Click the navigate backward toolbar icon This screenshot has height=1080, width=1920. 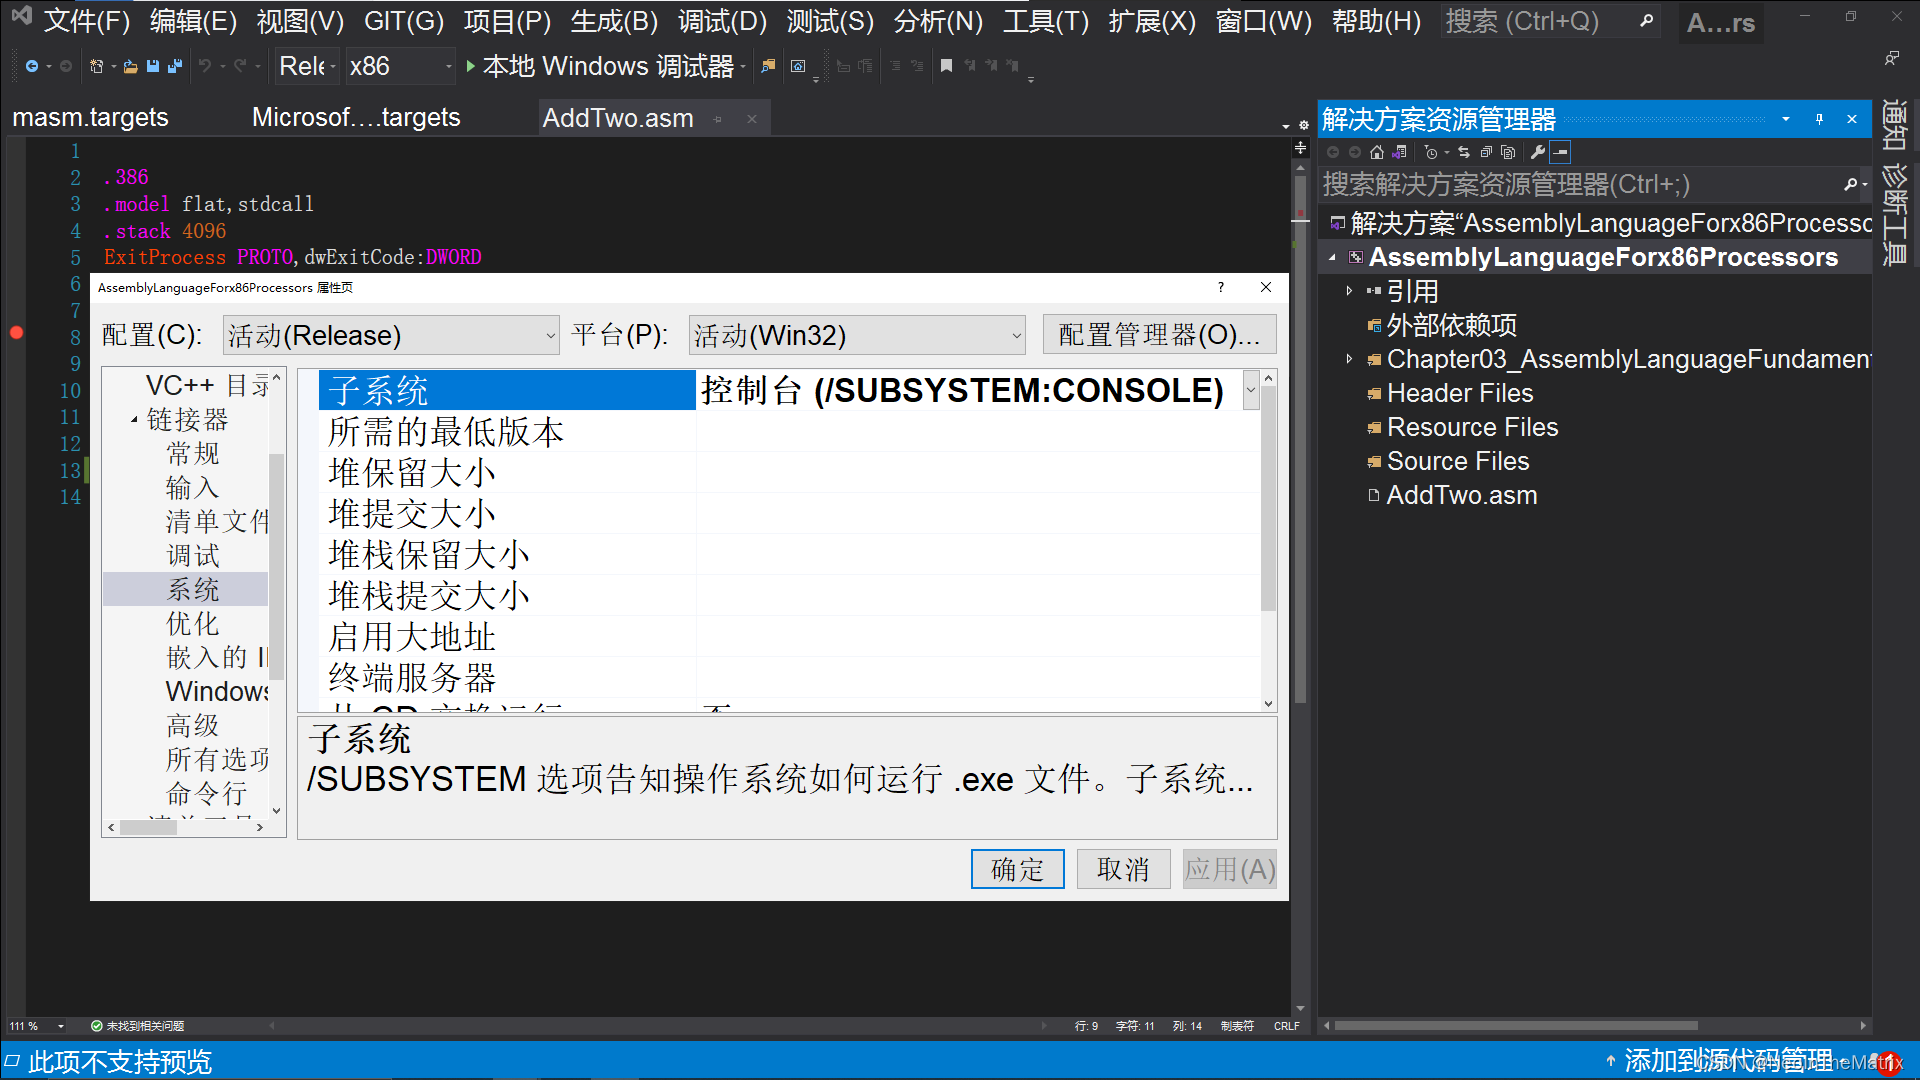click(x=32, y=66)
